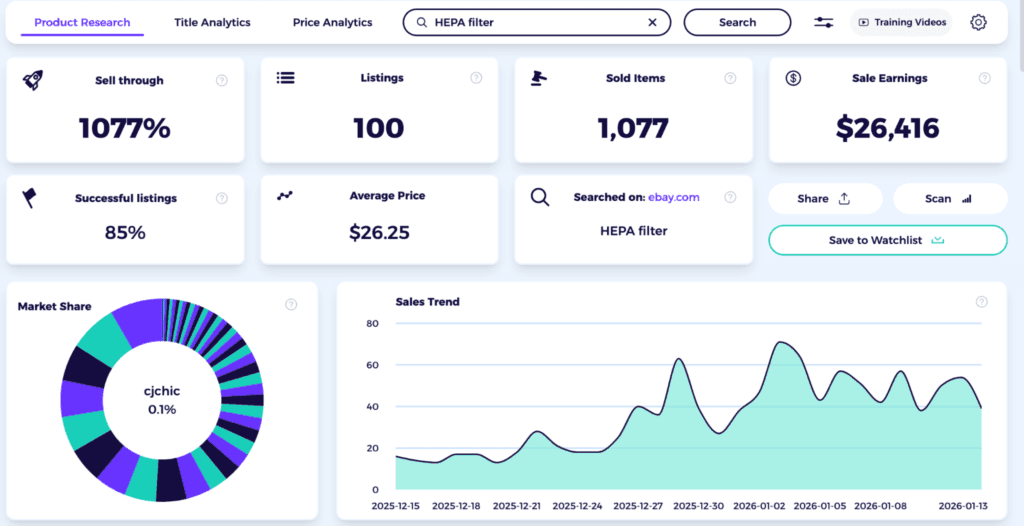
Task: Click help icon on Average Price card
Action: click(476, 196)
